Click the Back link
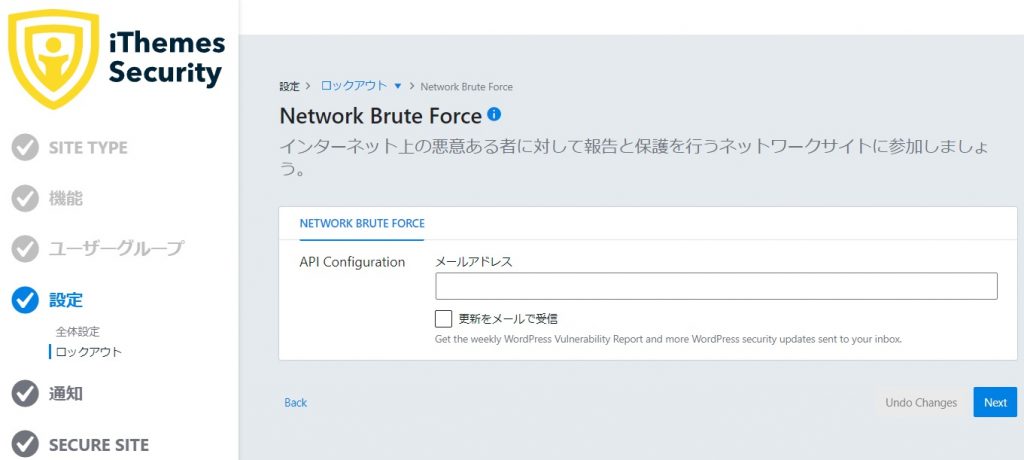1024x460 pixels. coord(295,402)
